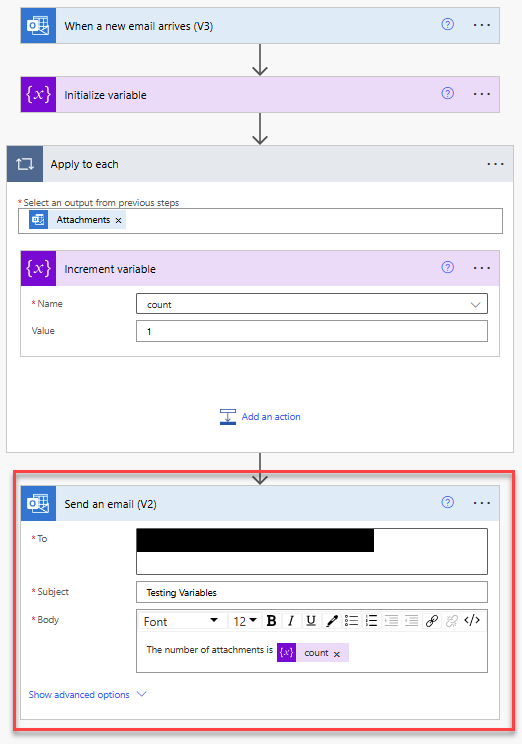Expand Show advanced options

(88, 695)
